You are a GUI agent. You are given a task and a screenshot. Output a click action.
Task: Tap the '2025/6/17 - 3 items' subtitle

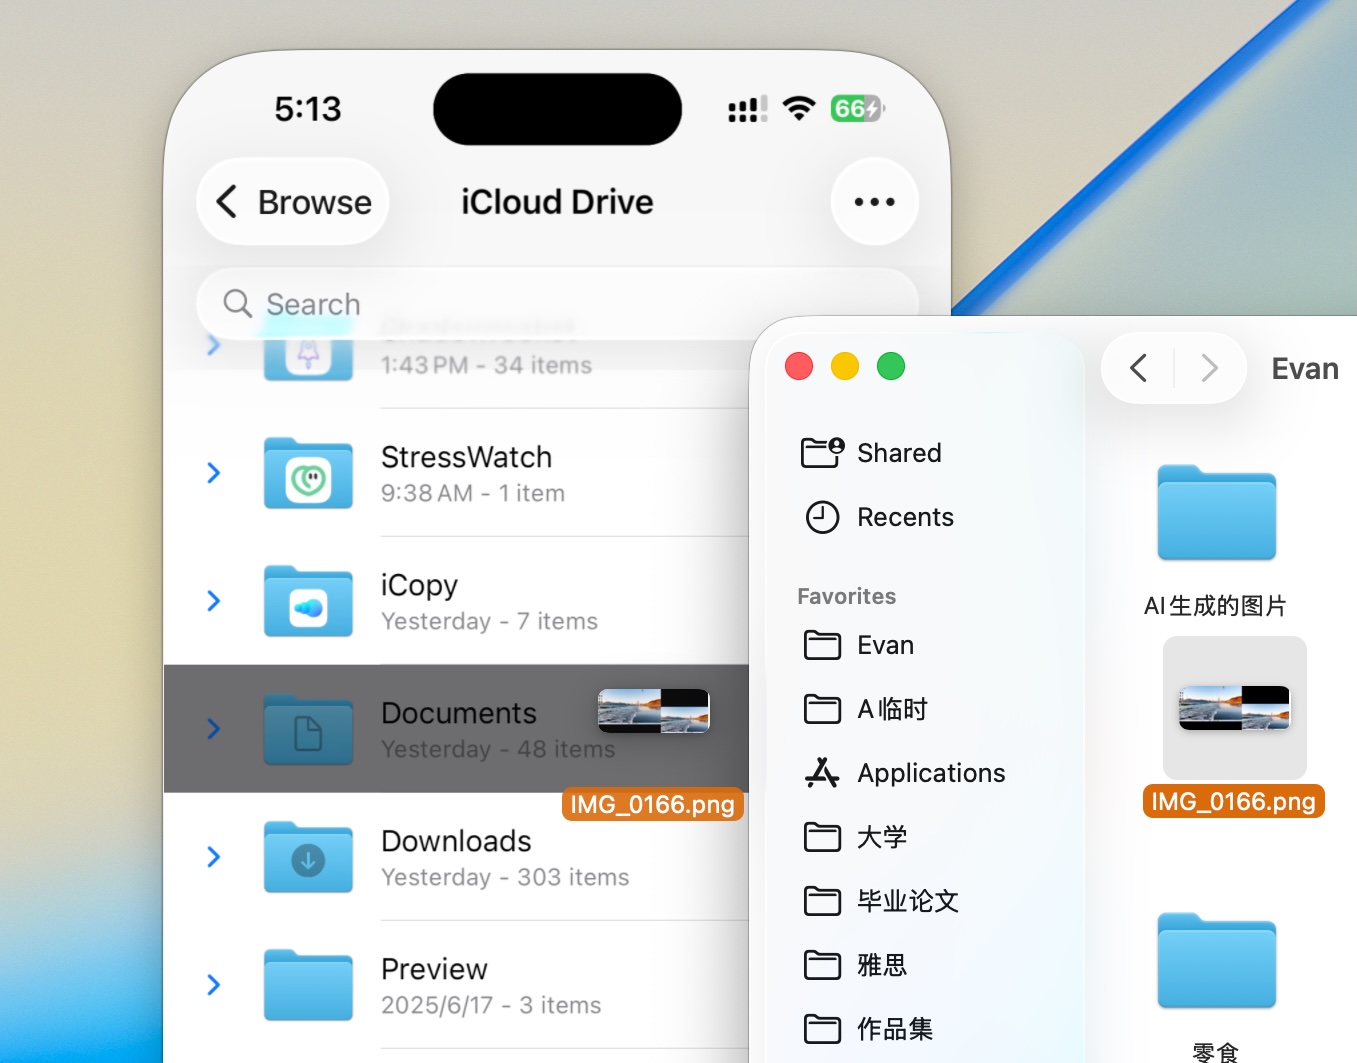coord(491,1005)
